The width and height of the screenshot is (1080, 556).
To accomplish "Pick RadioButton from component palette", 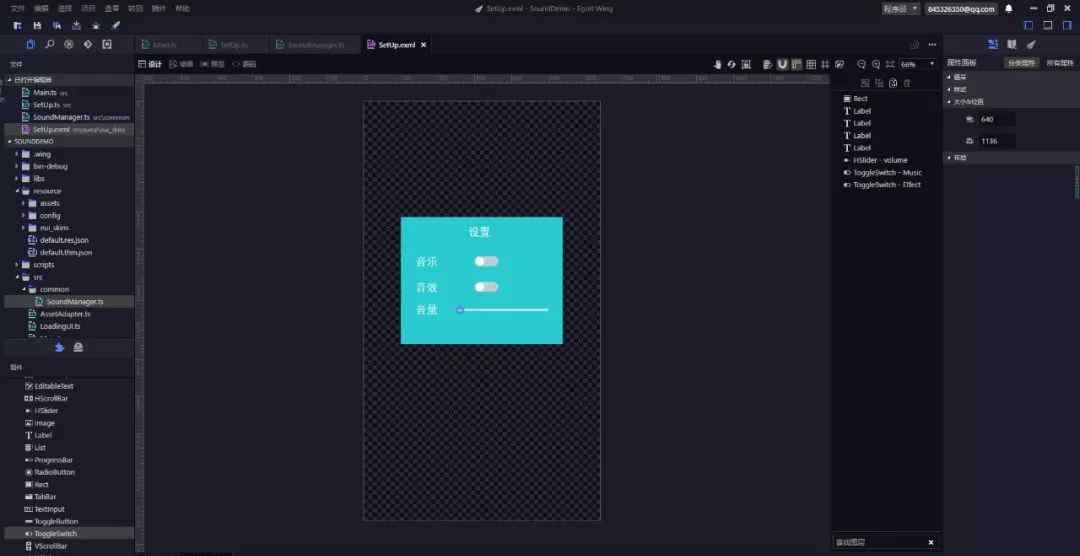I will 54,472.
